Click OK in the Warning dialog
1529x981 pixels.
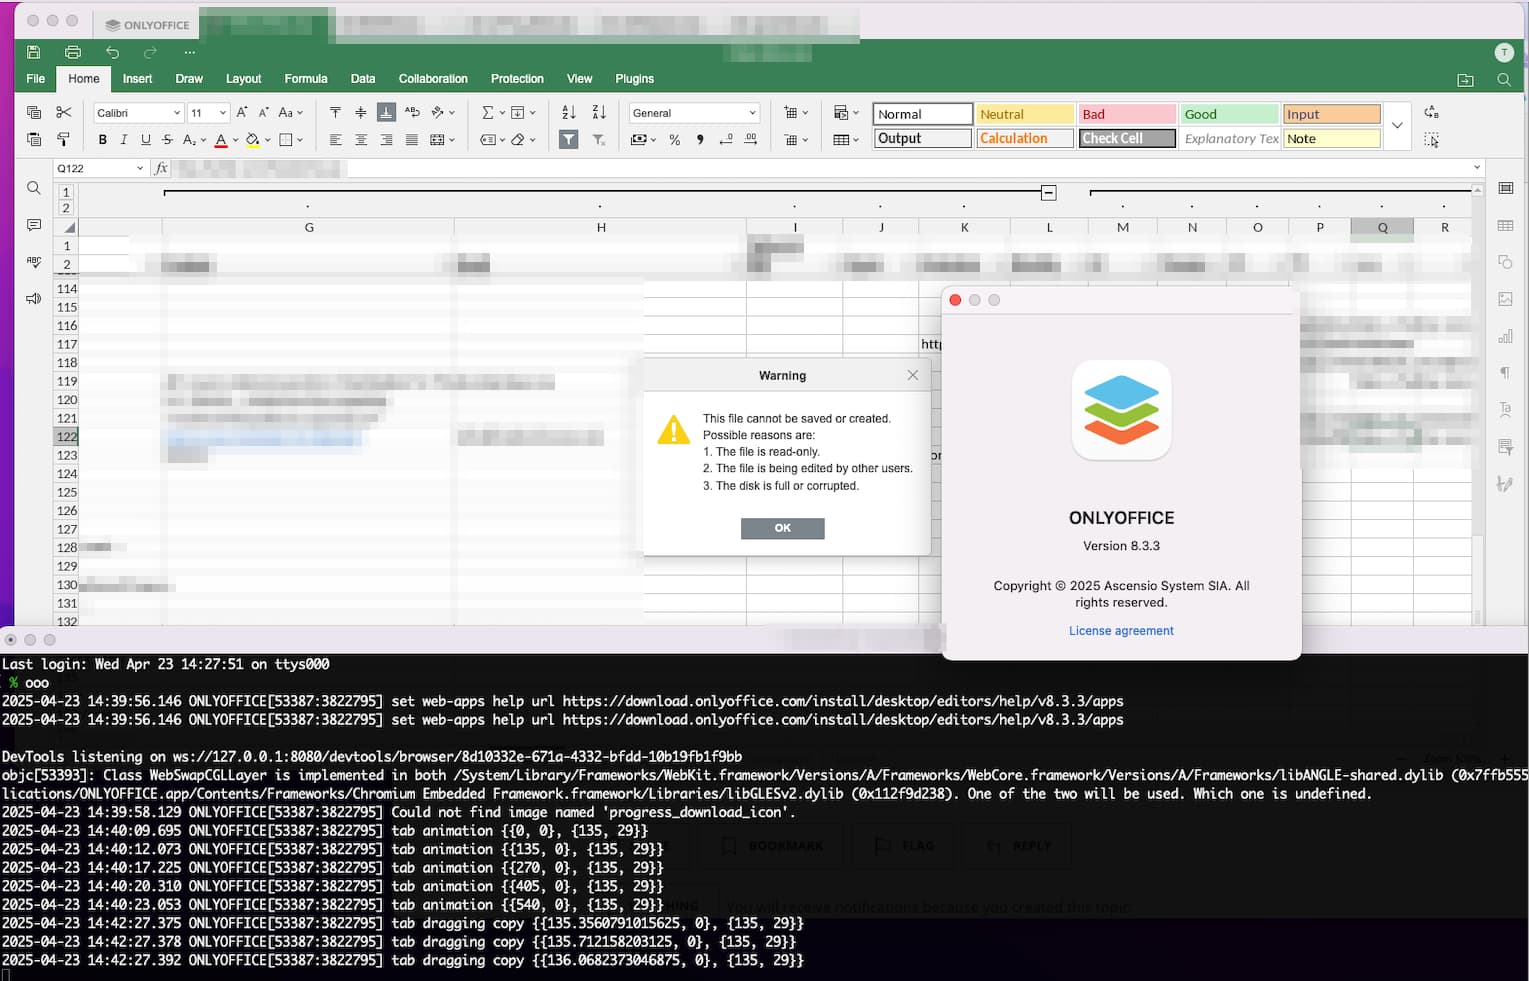click(783, 528)
